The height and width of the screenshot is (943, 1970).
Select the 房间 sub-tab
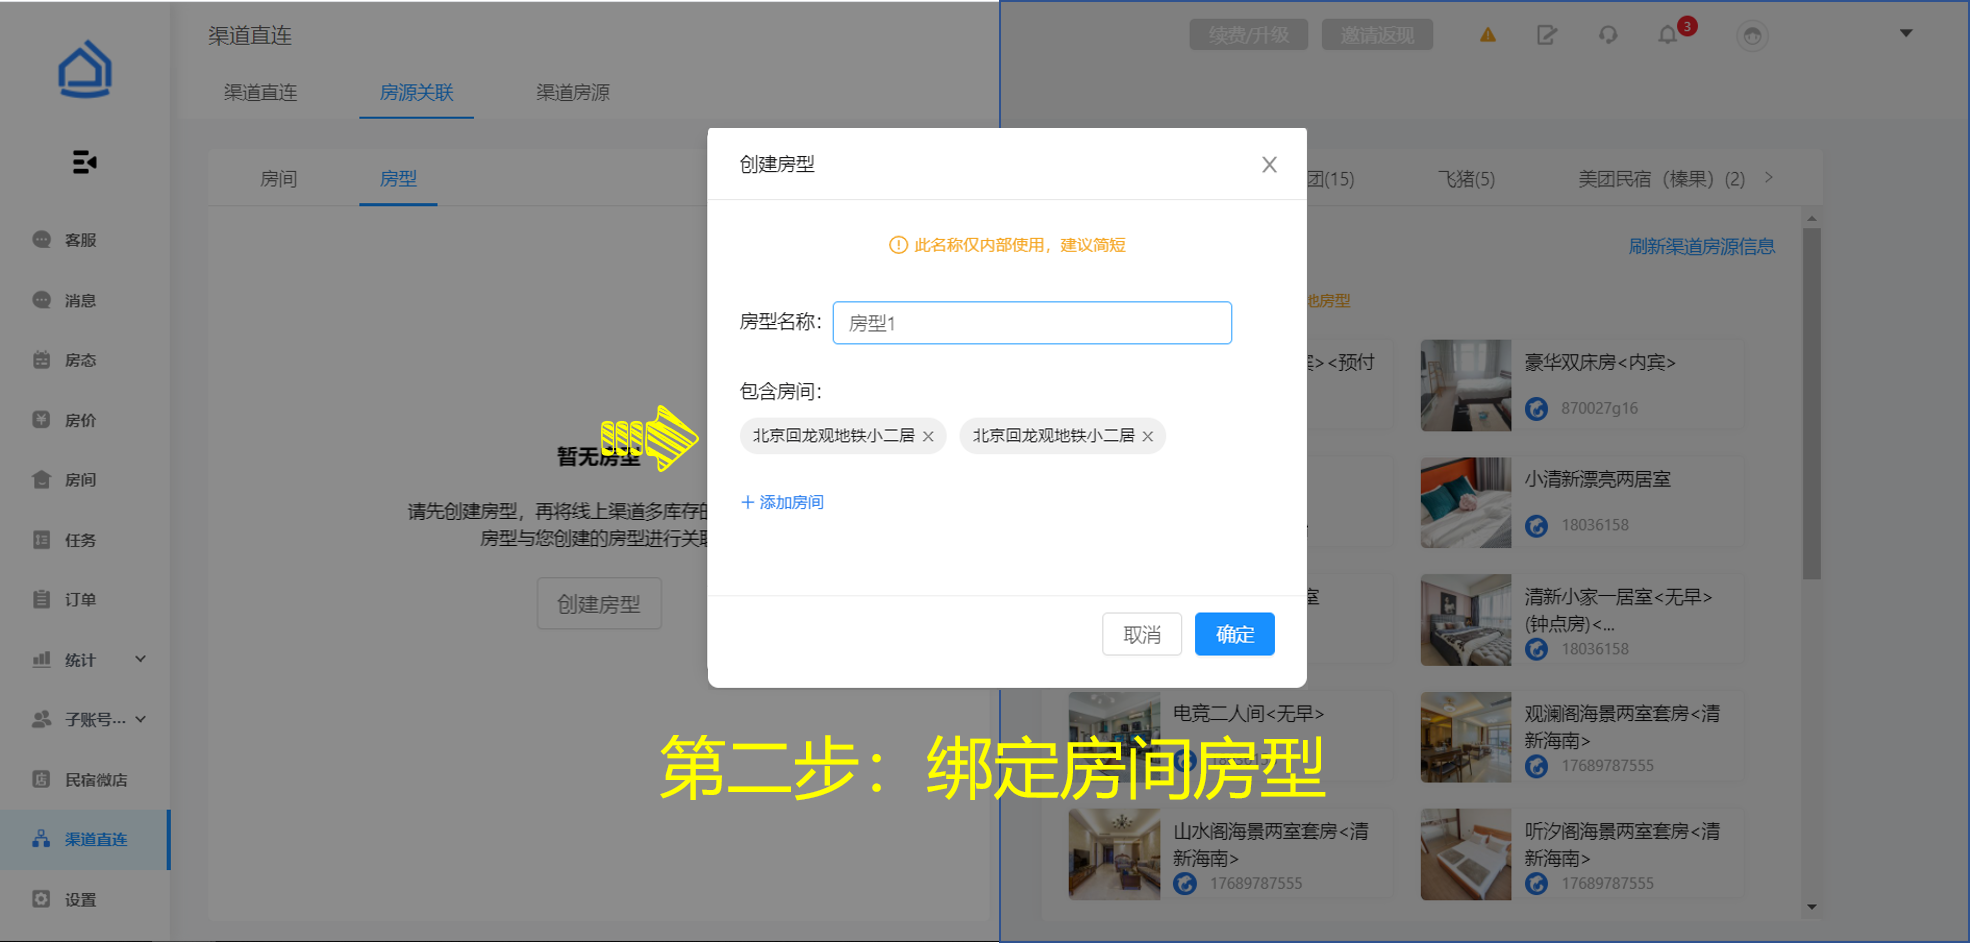279,179
